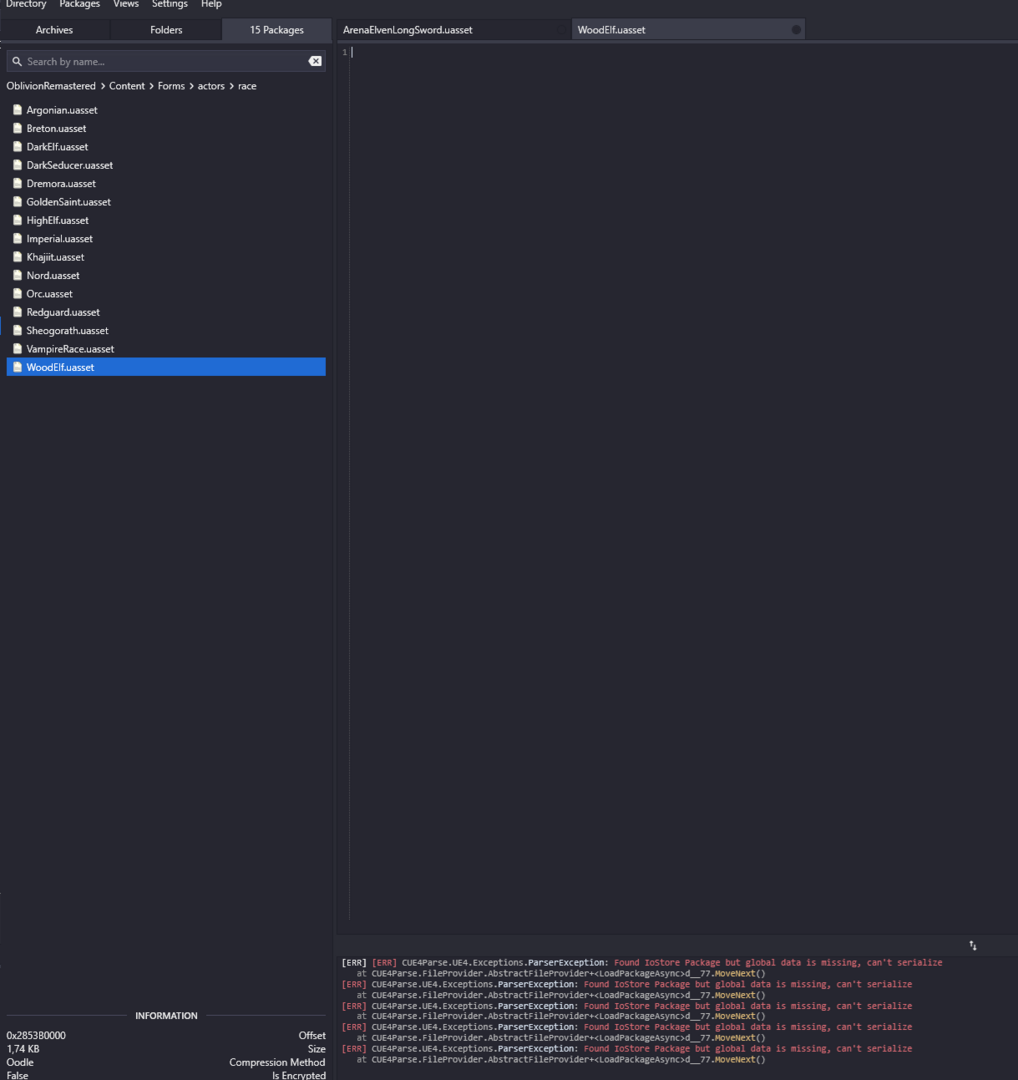Viewport: 1018px width, 1080px height.
Task: Close the WoodElf.uasset tab with its dot button
Action: pos(796,30)
